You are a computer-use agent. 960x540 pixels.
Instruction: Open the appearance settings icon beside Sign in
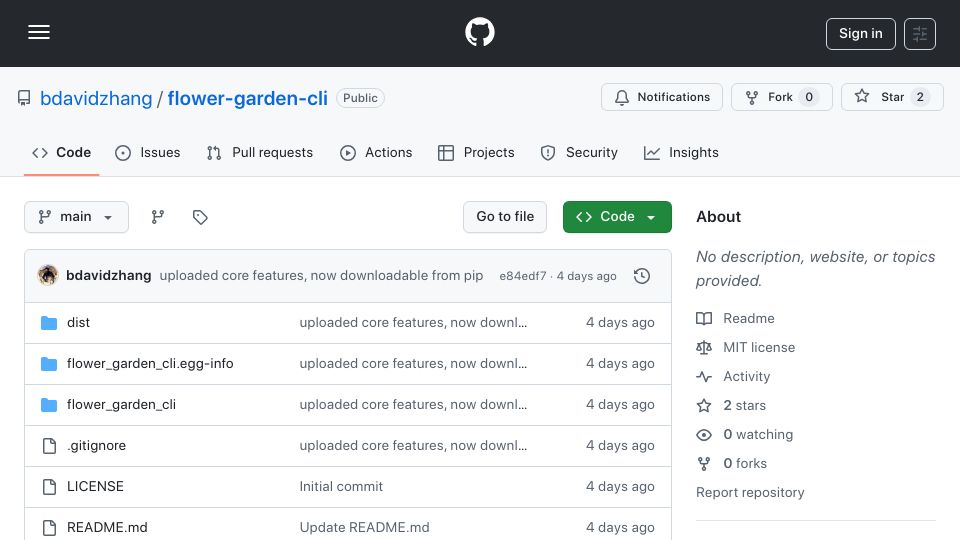click(x=920, y=34)
